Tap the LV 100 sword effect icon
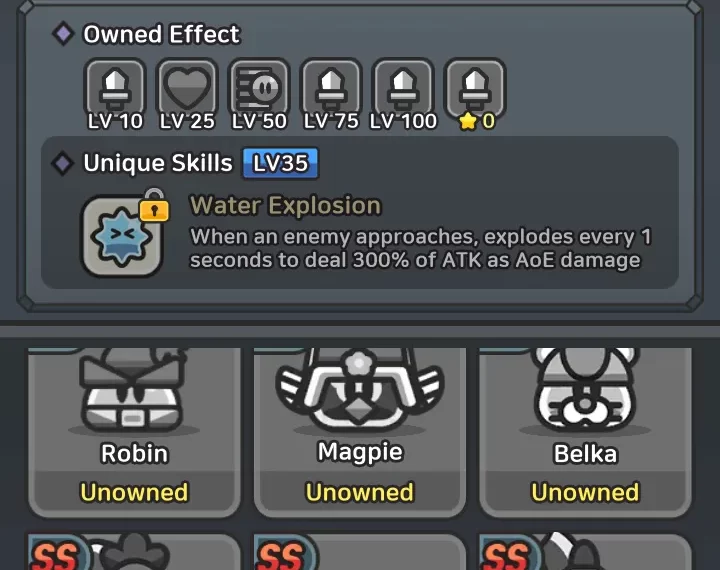 pos(403,87)
